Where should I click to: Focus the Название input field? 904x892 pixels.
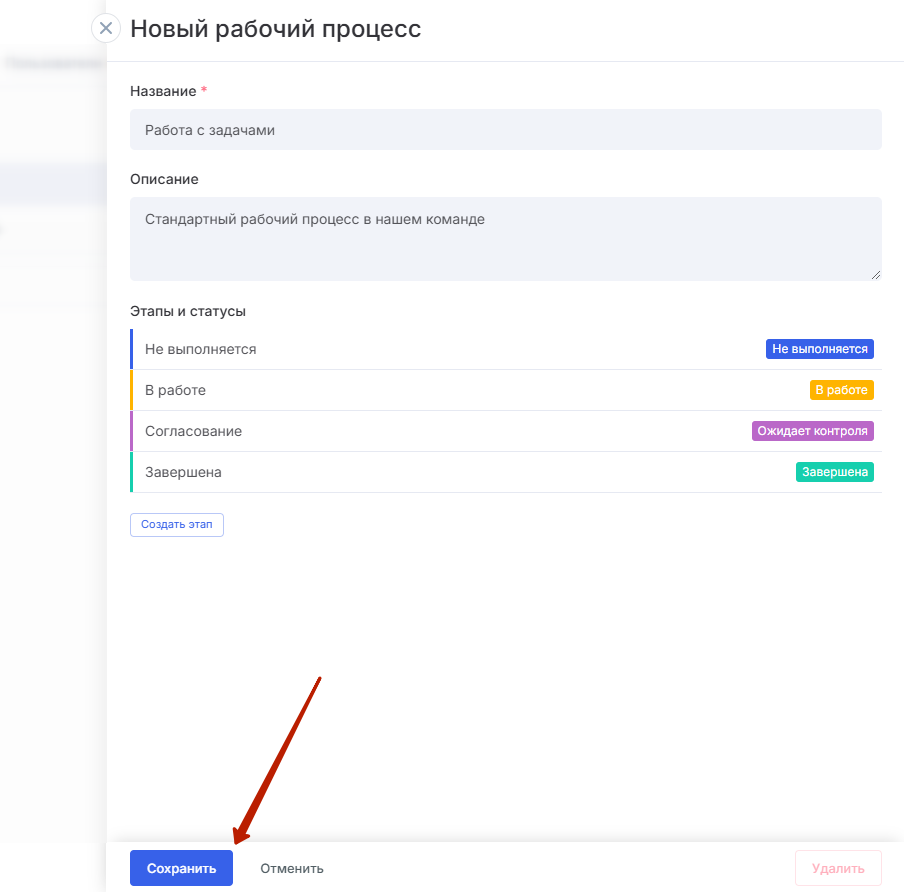pos(506,130)
